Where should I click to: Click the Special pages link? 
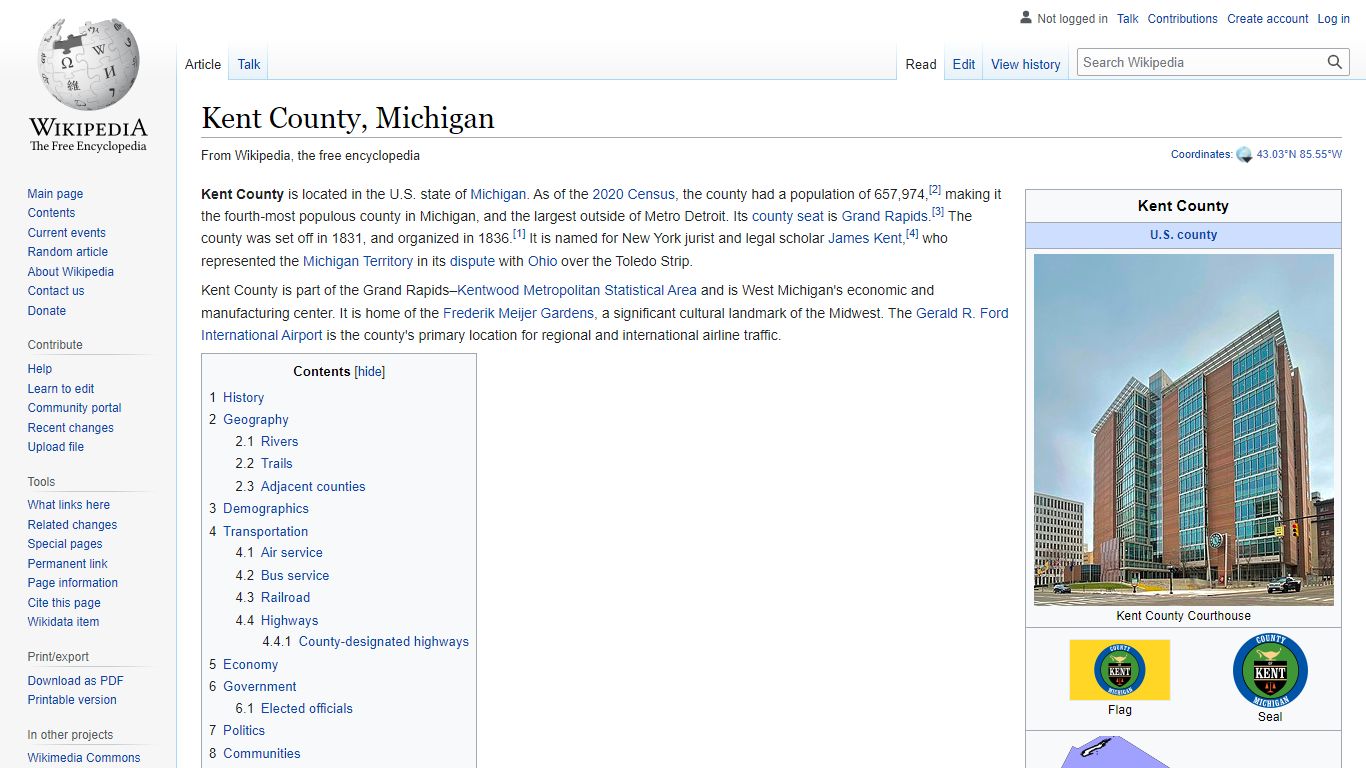65,544
